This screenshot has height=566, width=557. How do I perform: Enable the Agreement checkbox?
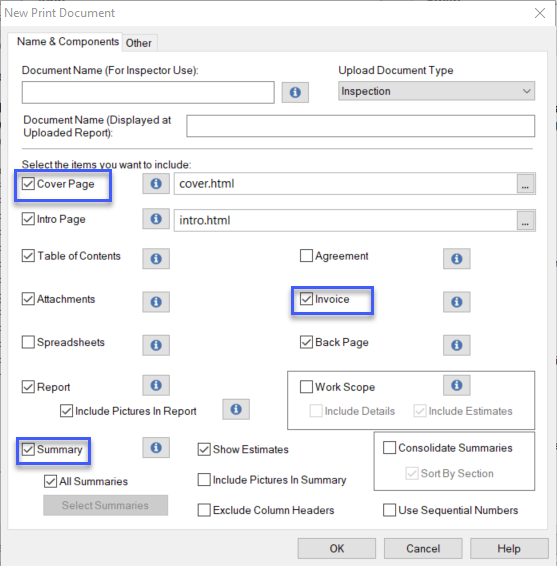point(306,256)
